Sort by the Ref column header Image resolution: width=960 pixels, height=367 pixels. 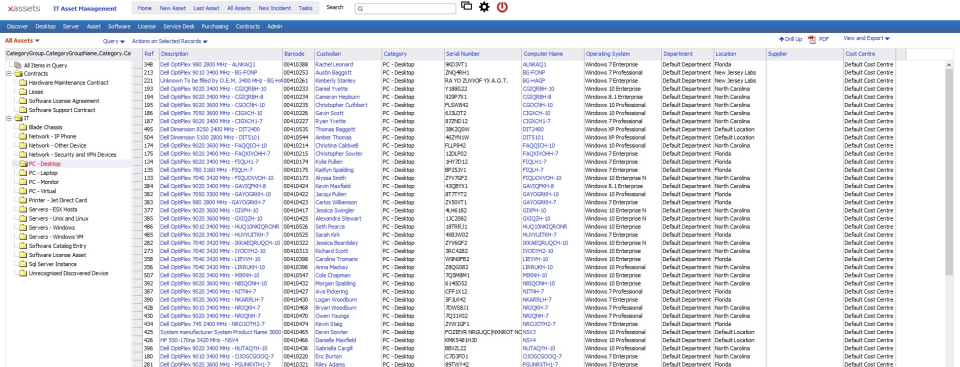(x=149, y=54)
